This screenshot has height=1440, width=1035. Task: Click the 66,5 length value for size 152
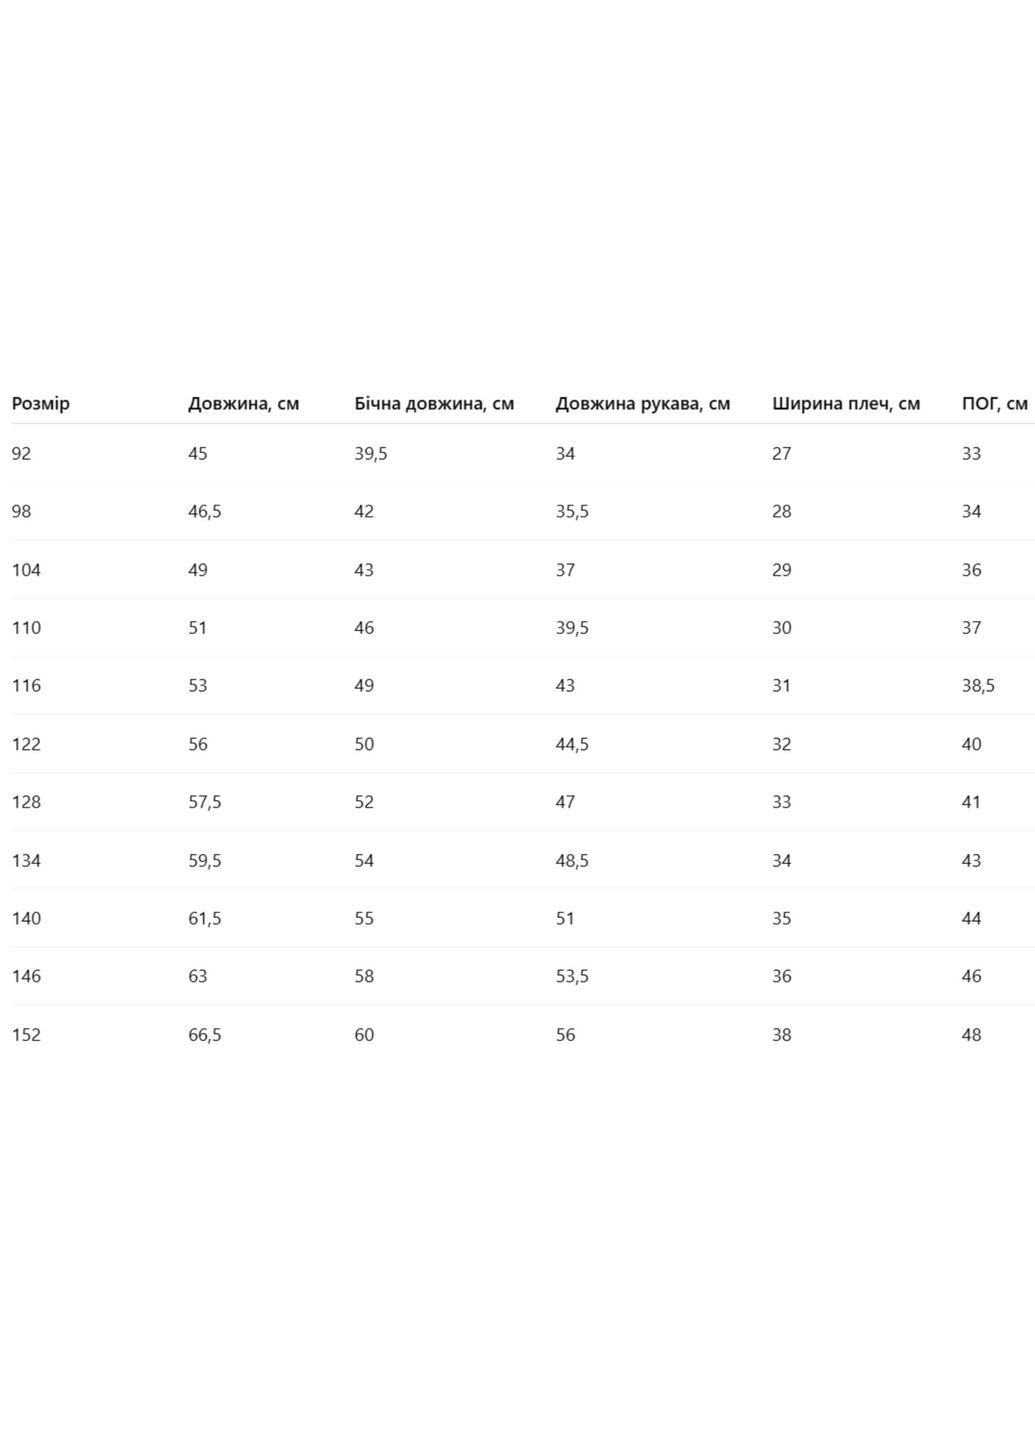(x=205, y=1035)
